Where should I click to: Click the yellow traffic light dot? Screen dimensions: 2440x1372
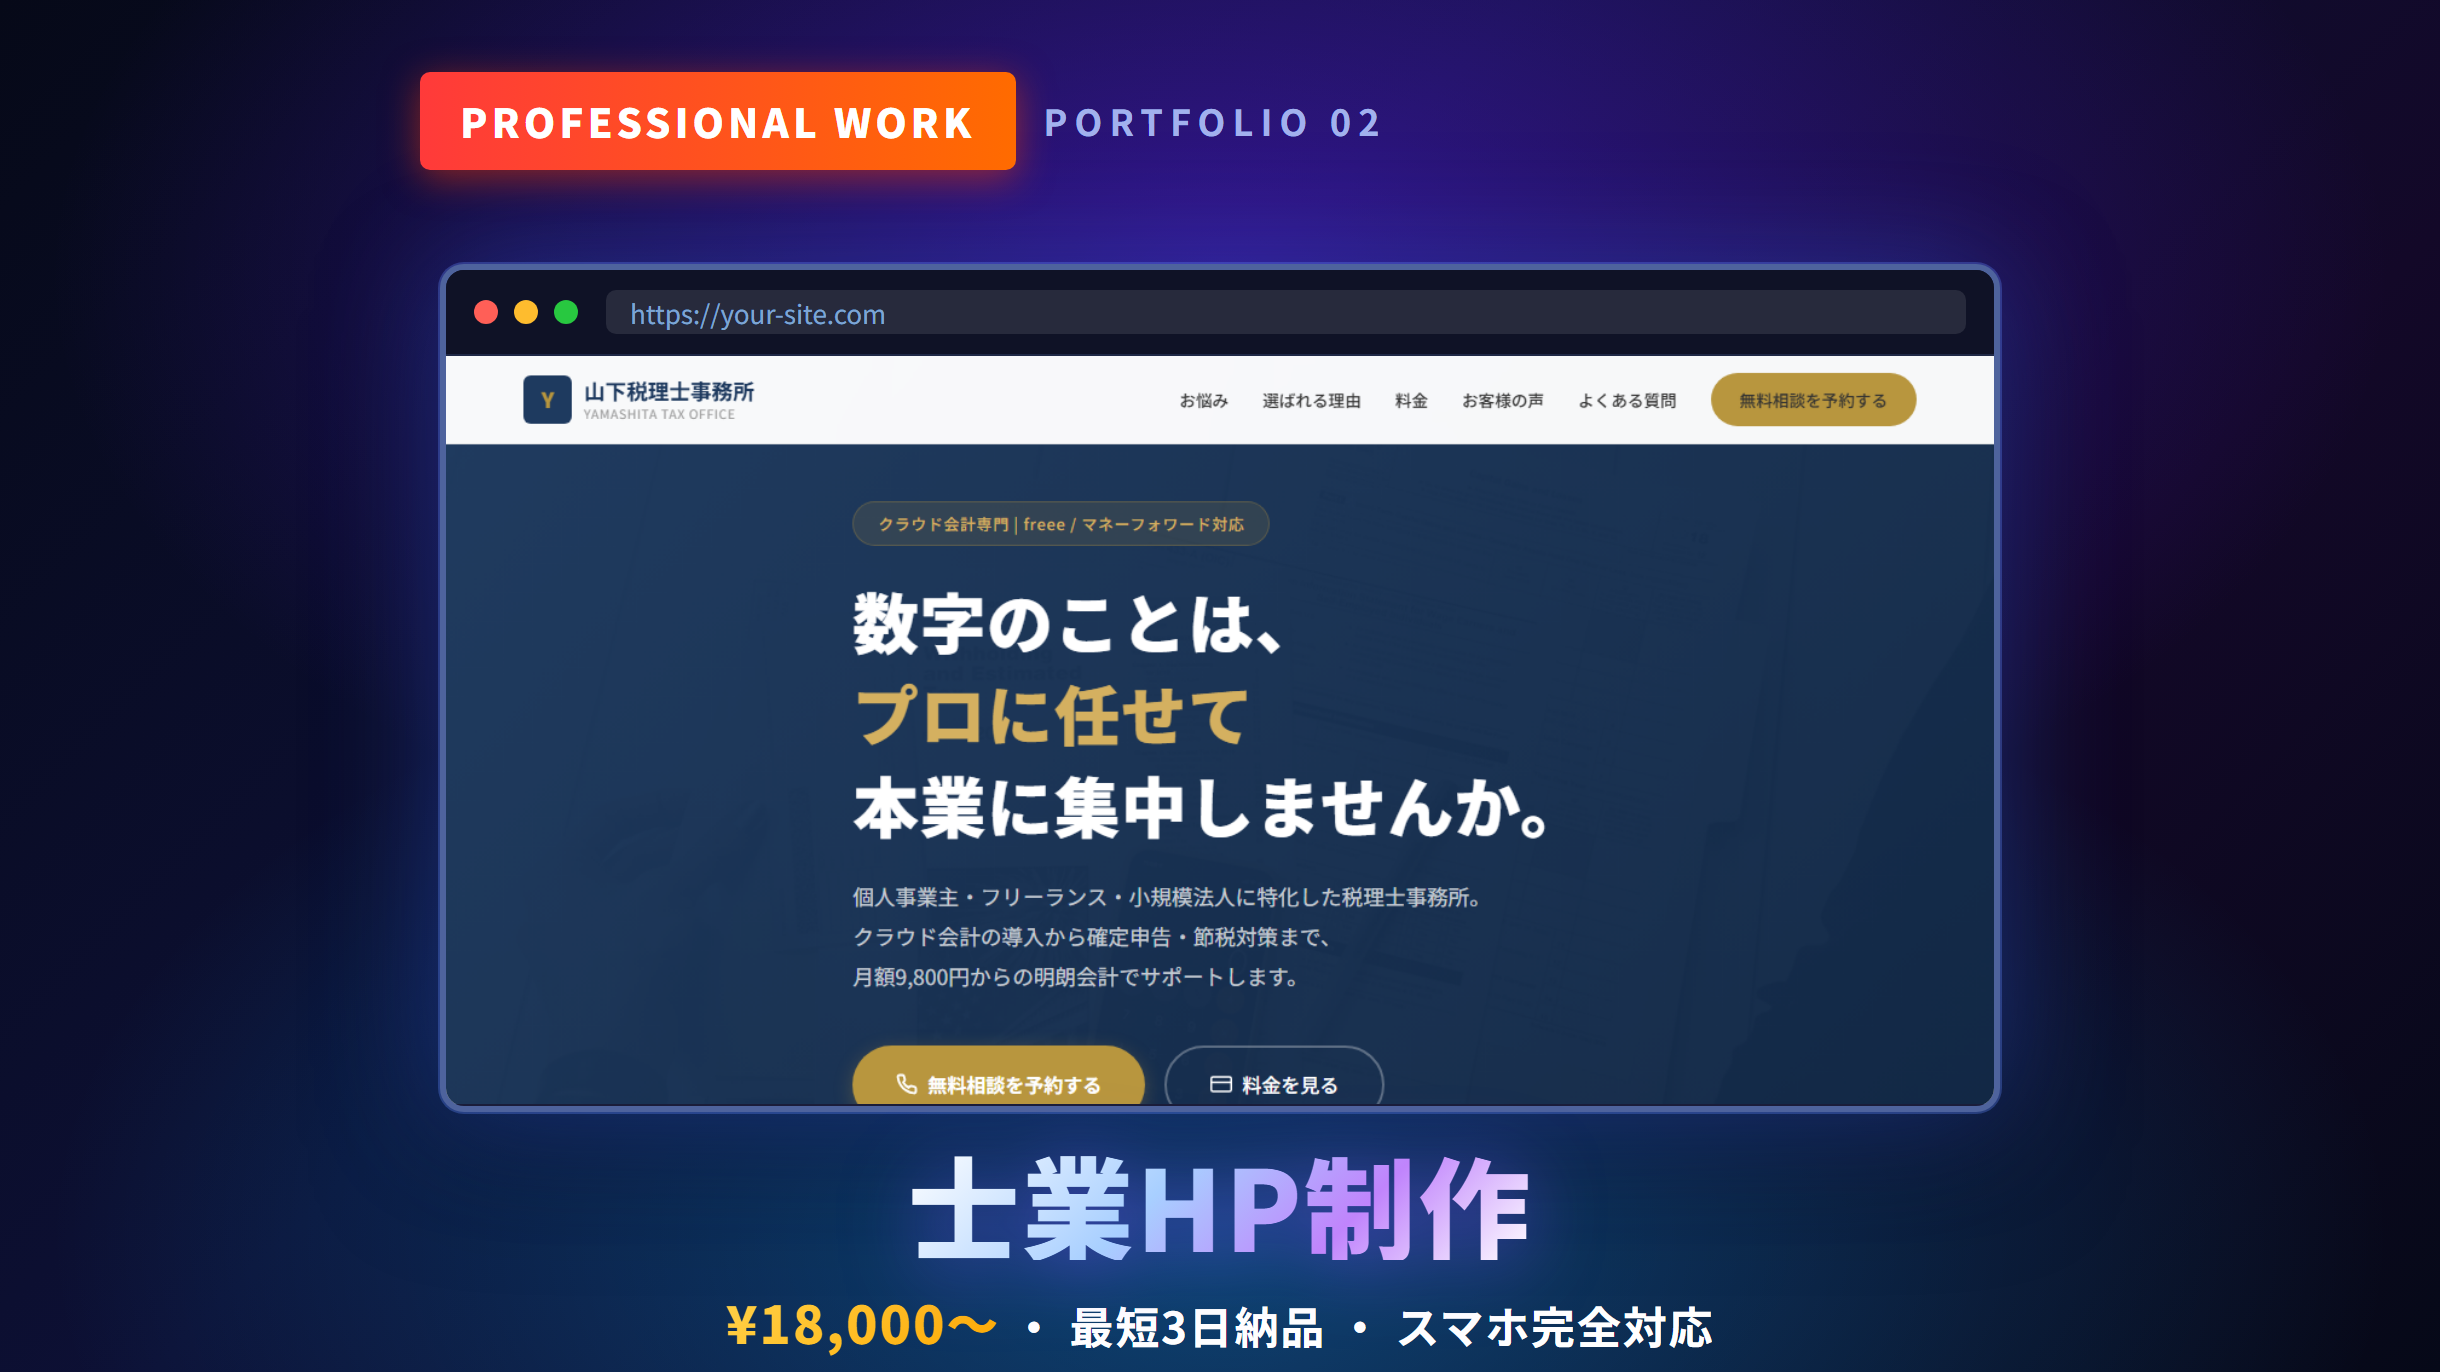pos(527,313)
